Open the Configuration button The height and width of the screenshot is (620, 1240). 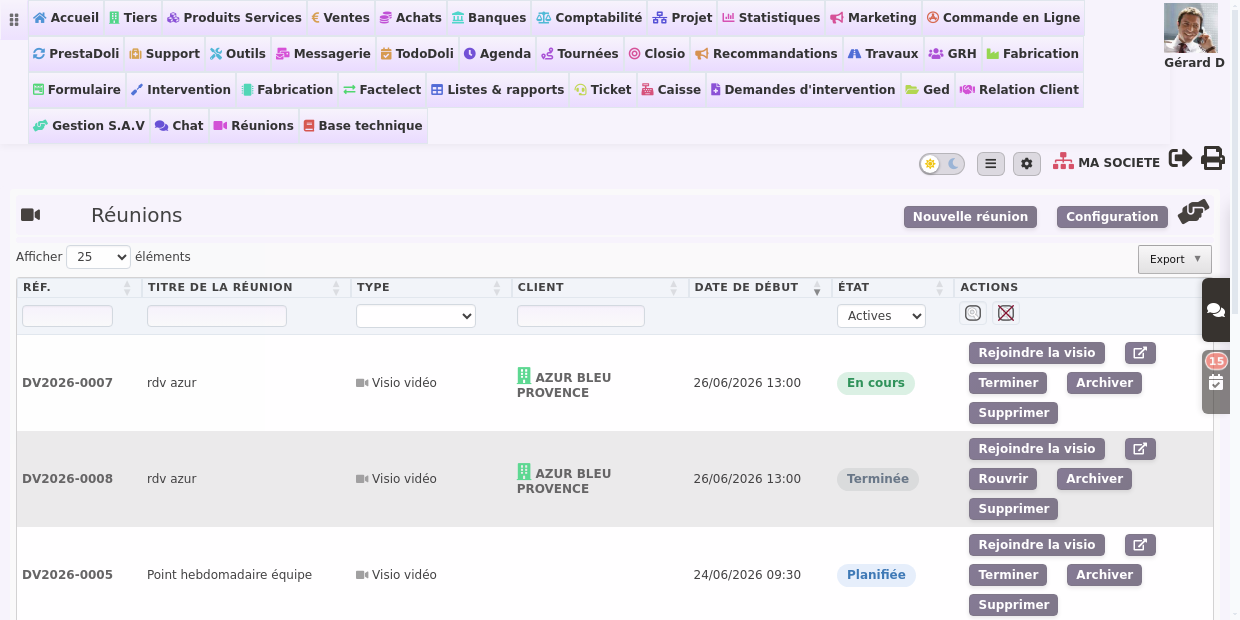click(x=1112, y=217)
